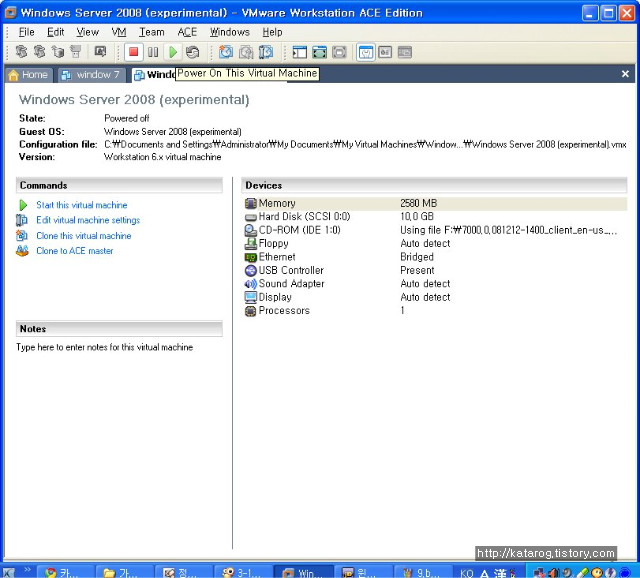Select the Ethernet Bridged value
The width and height of the screenshot is (640, 578).
point(417,257)
